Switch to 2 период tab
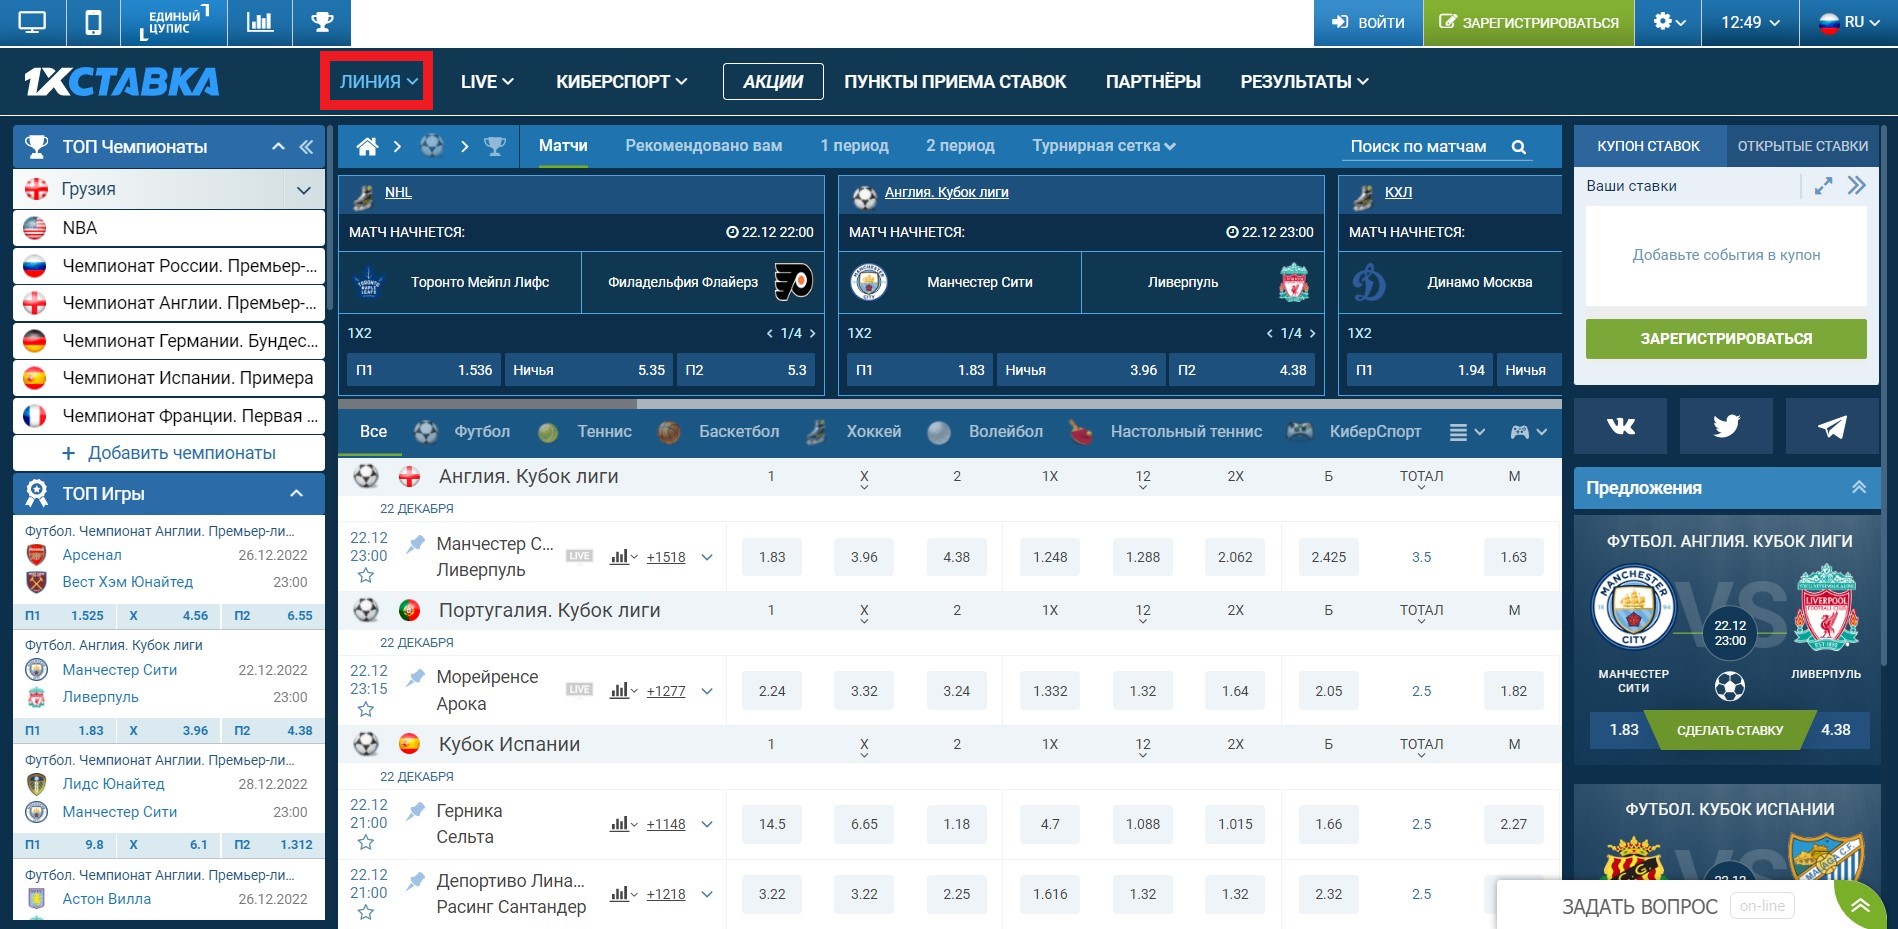Image resolution: width=1898 pixels, height=929 pixels. 960,146
